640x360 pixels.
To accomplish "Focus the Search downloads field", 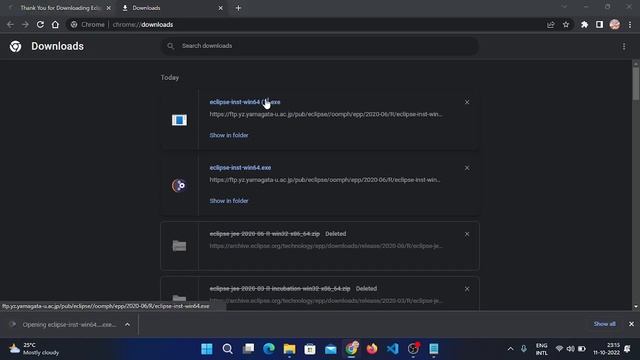I will 320,46.
